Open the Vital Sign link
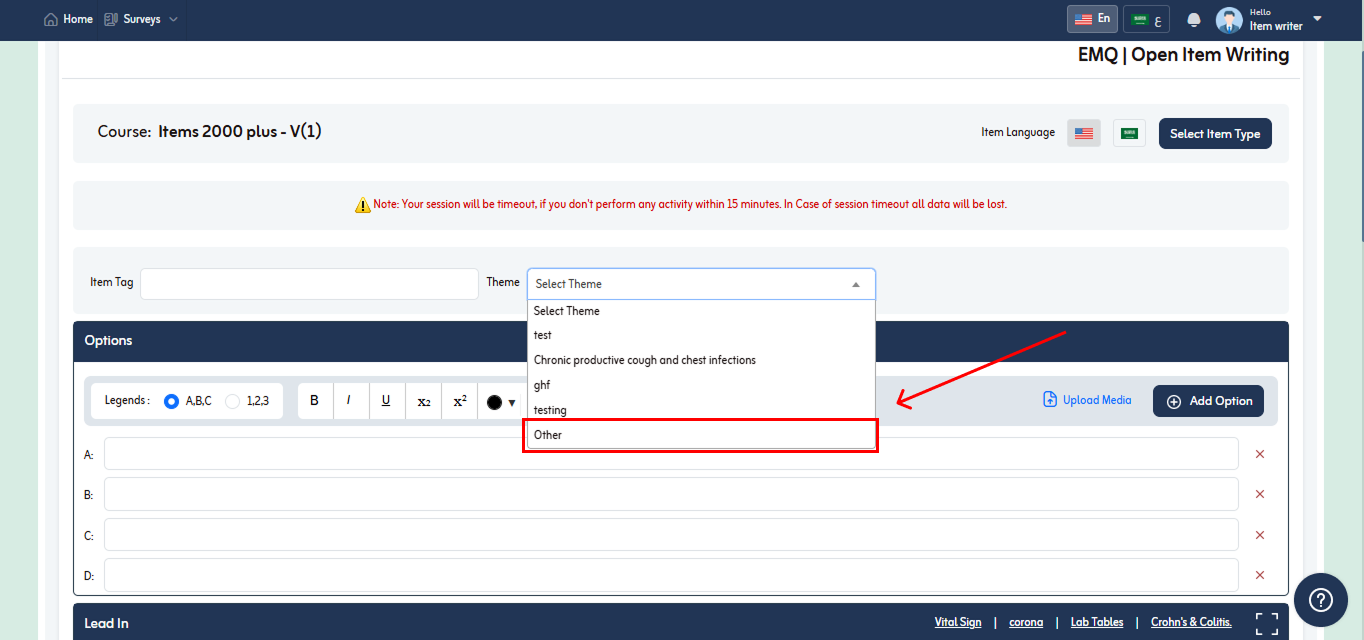The width and height of the screenshot is (1364, 640). pyautogui.click(x=958, y=622)
